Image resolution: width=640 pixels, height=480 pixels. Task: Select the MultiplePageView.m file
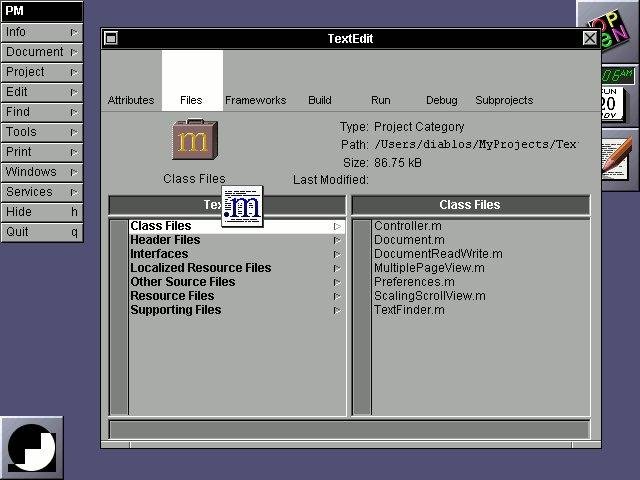click(x=480, y=268)
